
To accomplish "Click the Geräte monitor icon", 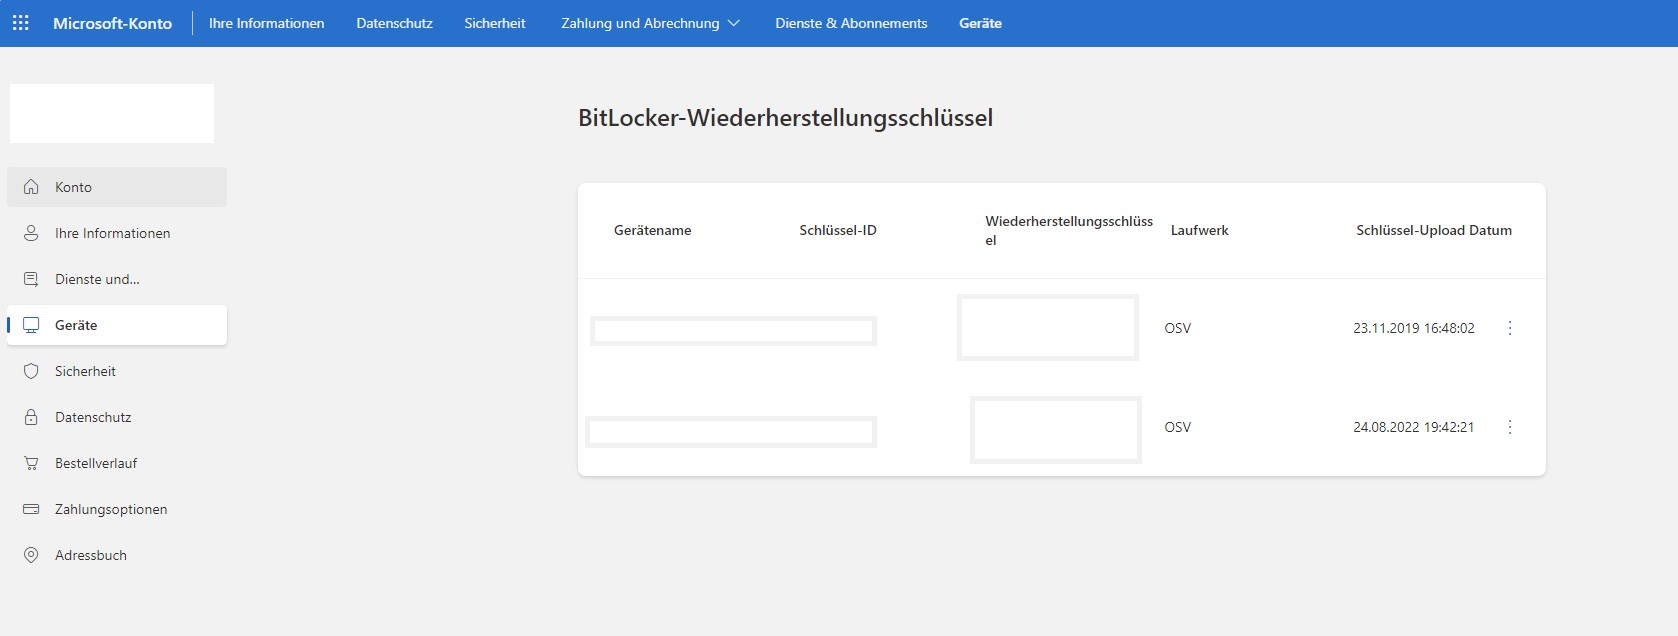I will pyautogui.click(x=31, y=325).
